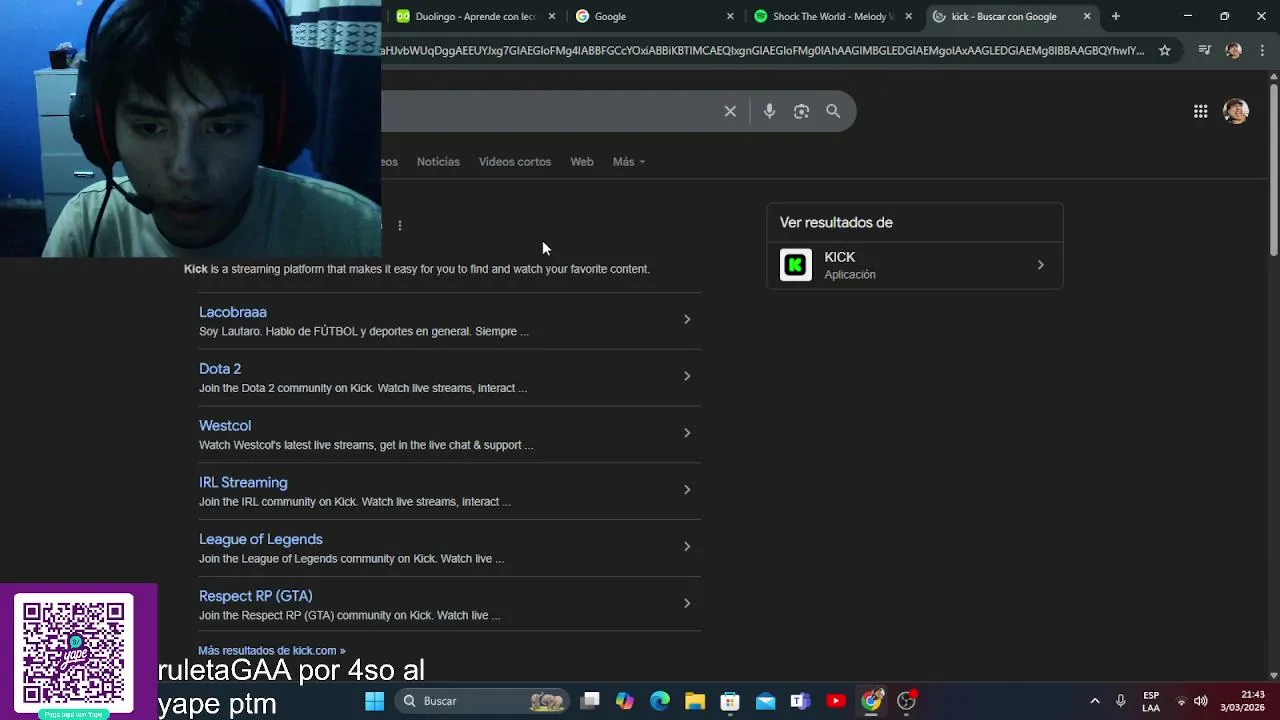The image size is (1280, 720).
Task: Open three-dot options for Kick result
Action: pyautogui.click(x=399, y=225)
